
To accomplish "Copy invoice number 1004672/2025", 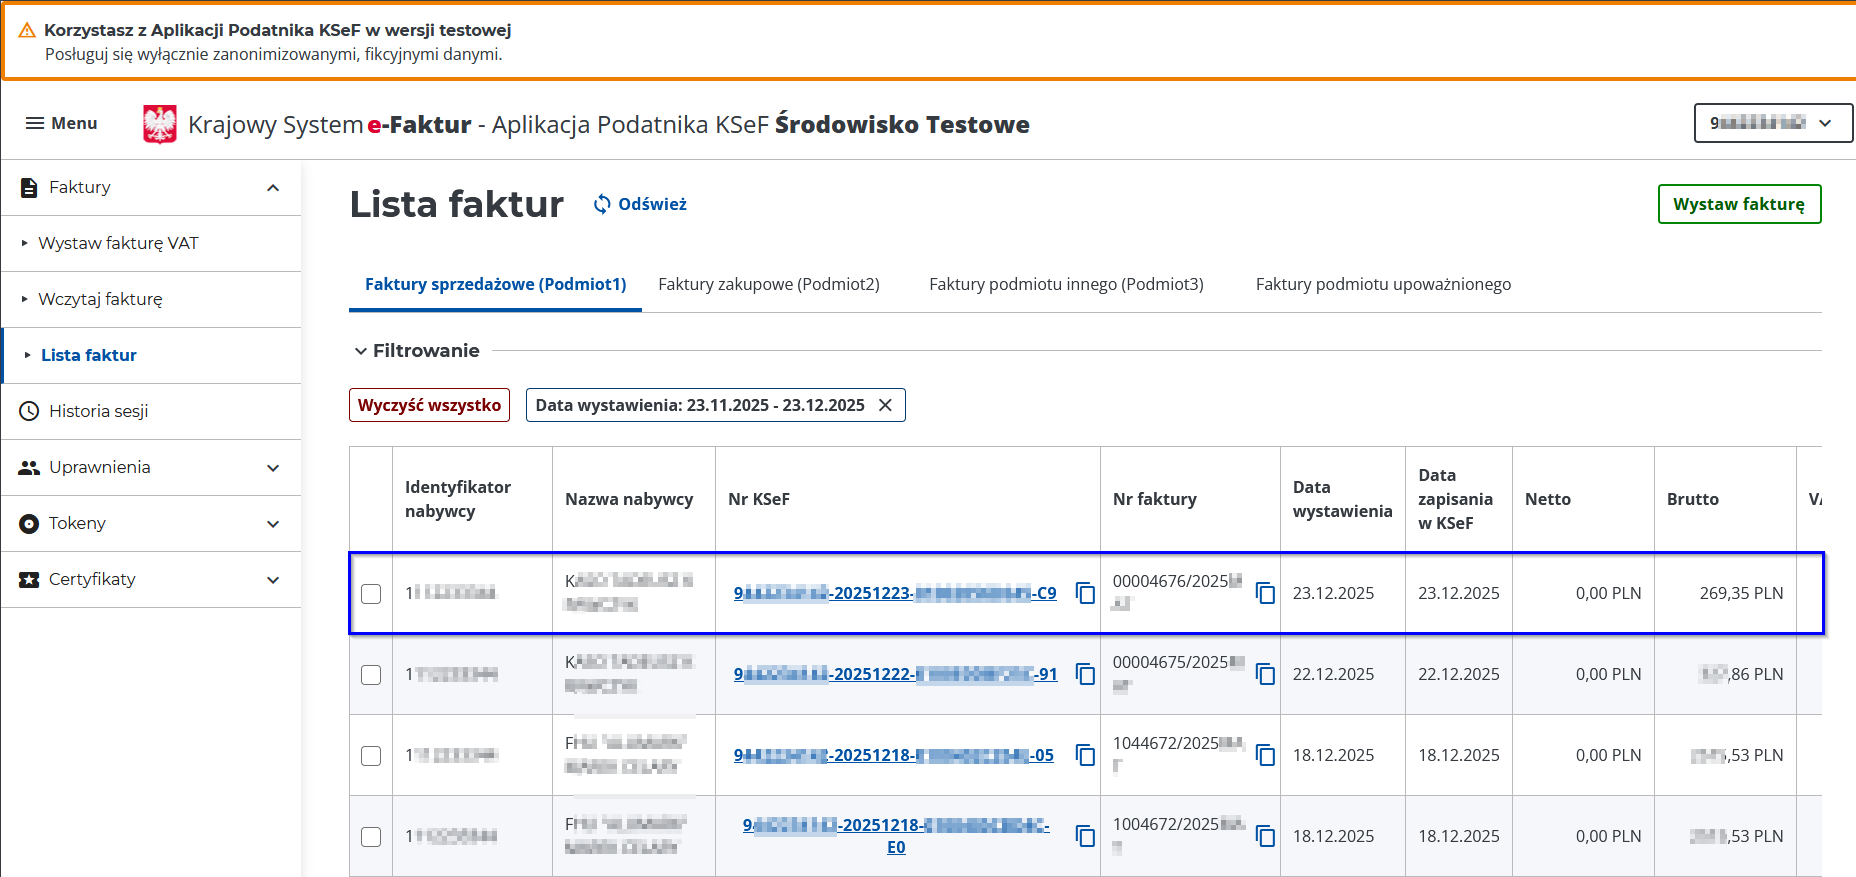I will click(1265, 836).
